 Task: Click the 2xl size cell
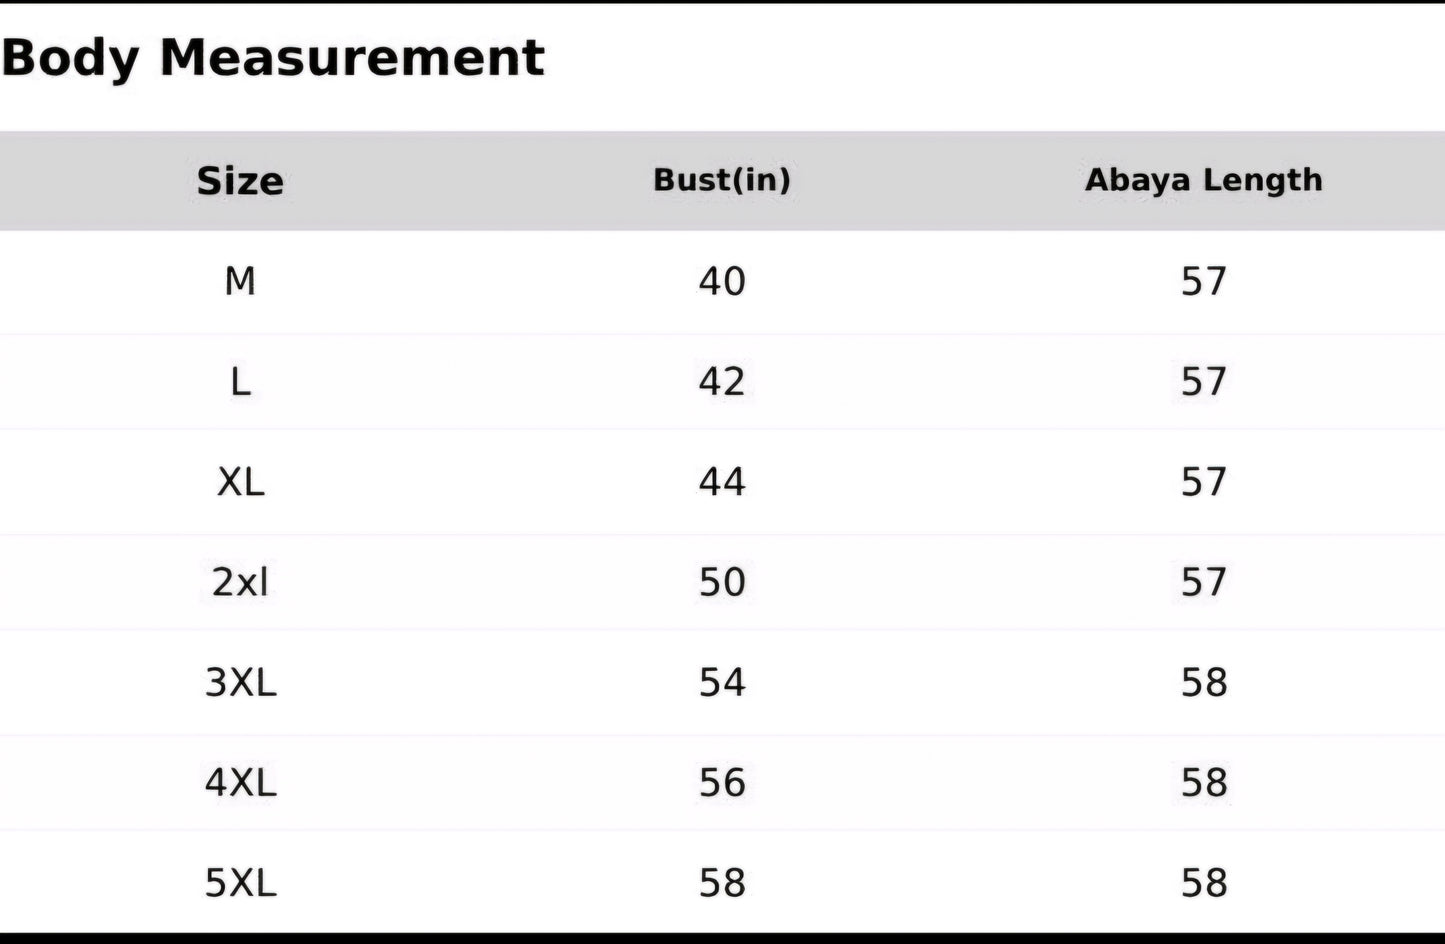tap(240, 582)
